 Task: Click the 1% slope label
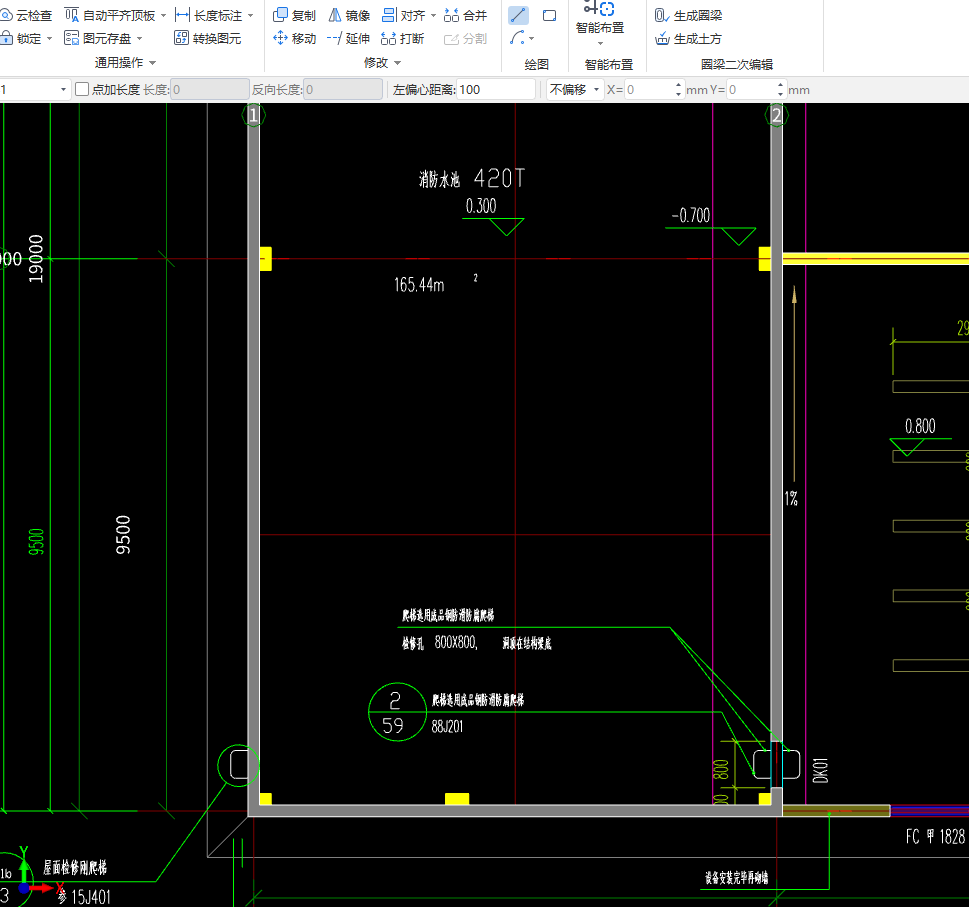pos(791,499)
